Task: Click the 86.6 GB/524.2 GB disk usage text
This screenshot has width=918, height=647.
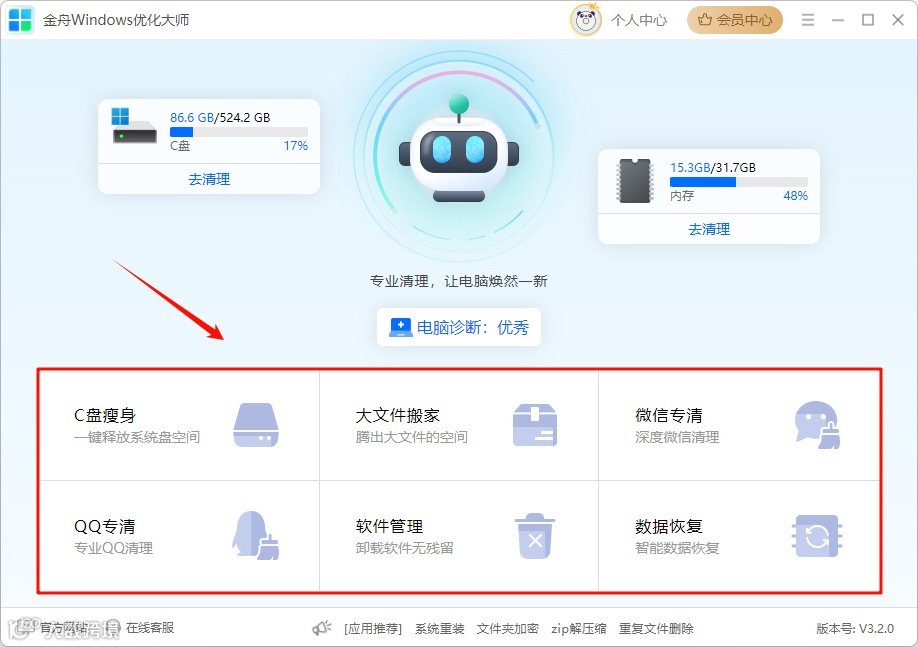Action: tap(220, 118)
